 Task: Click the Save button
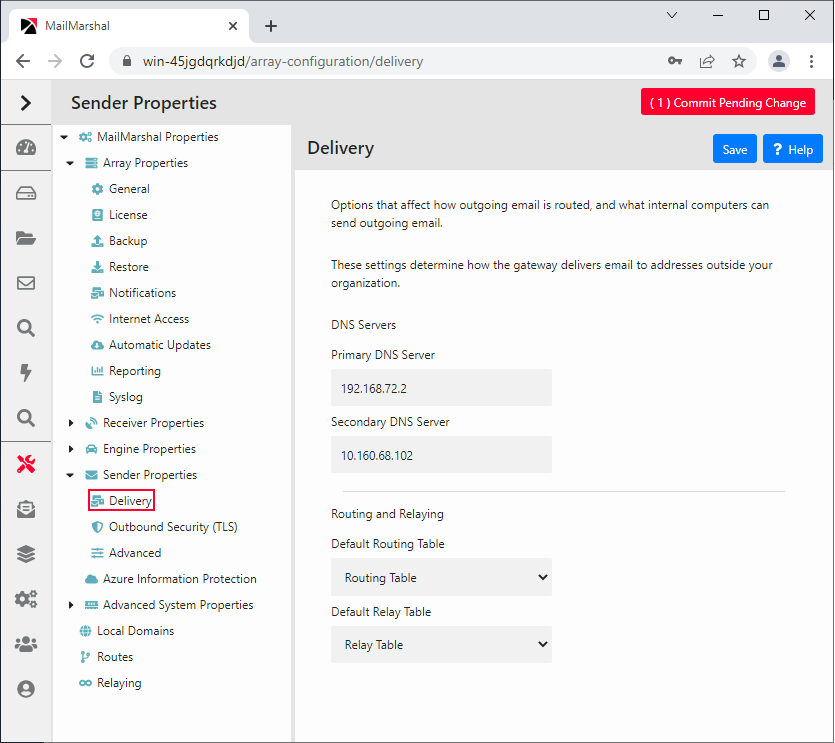(735, 148)
